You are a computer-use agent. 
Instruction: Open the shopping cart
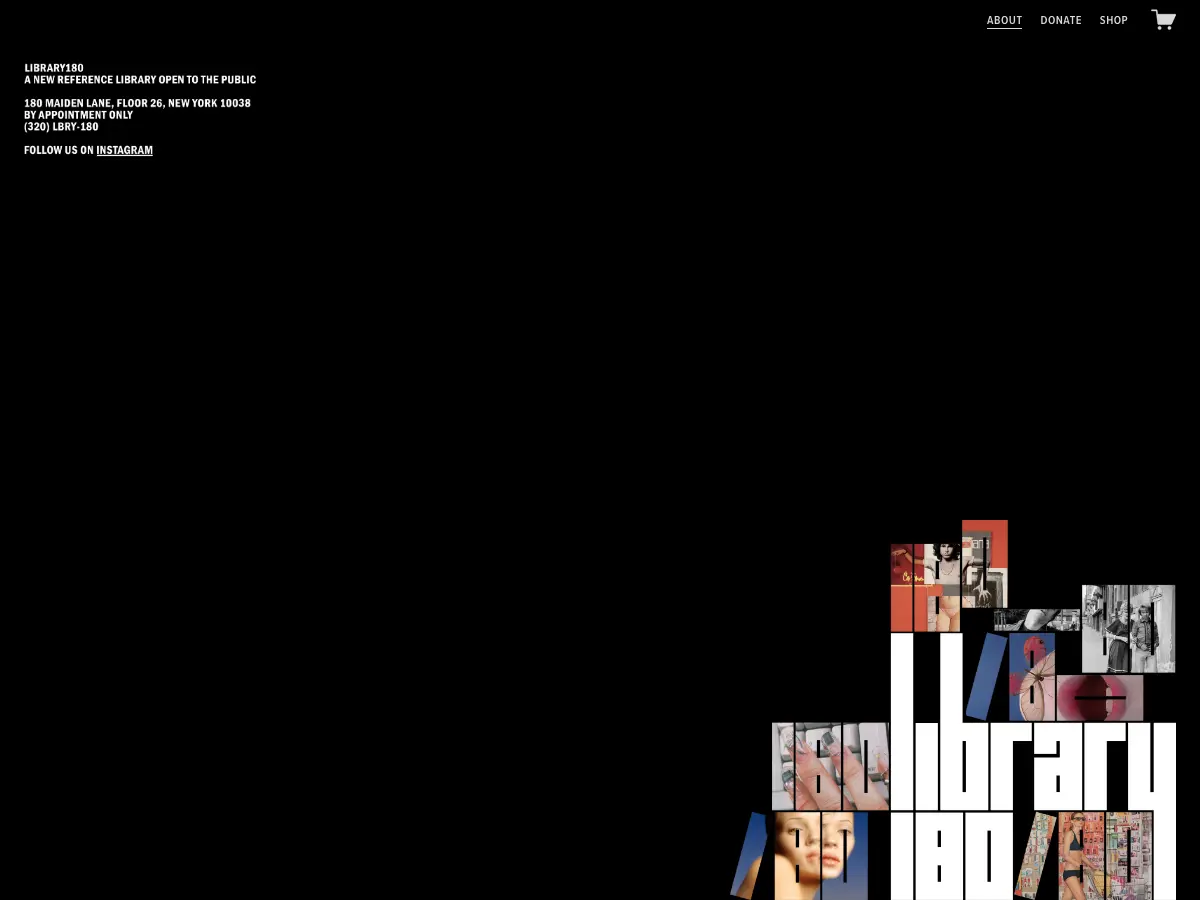1163,20
